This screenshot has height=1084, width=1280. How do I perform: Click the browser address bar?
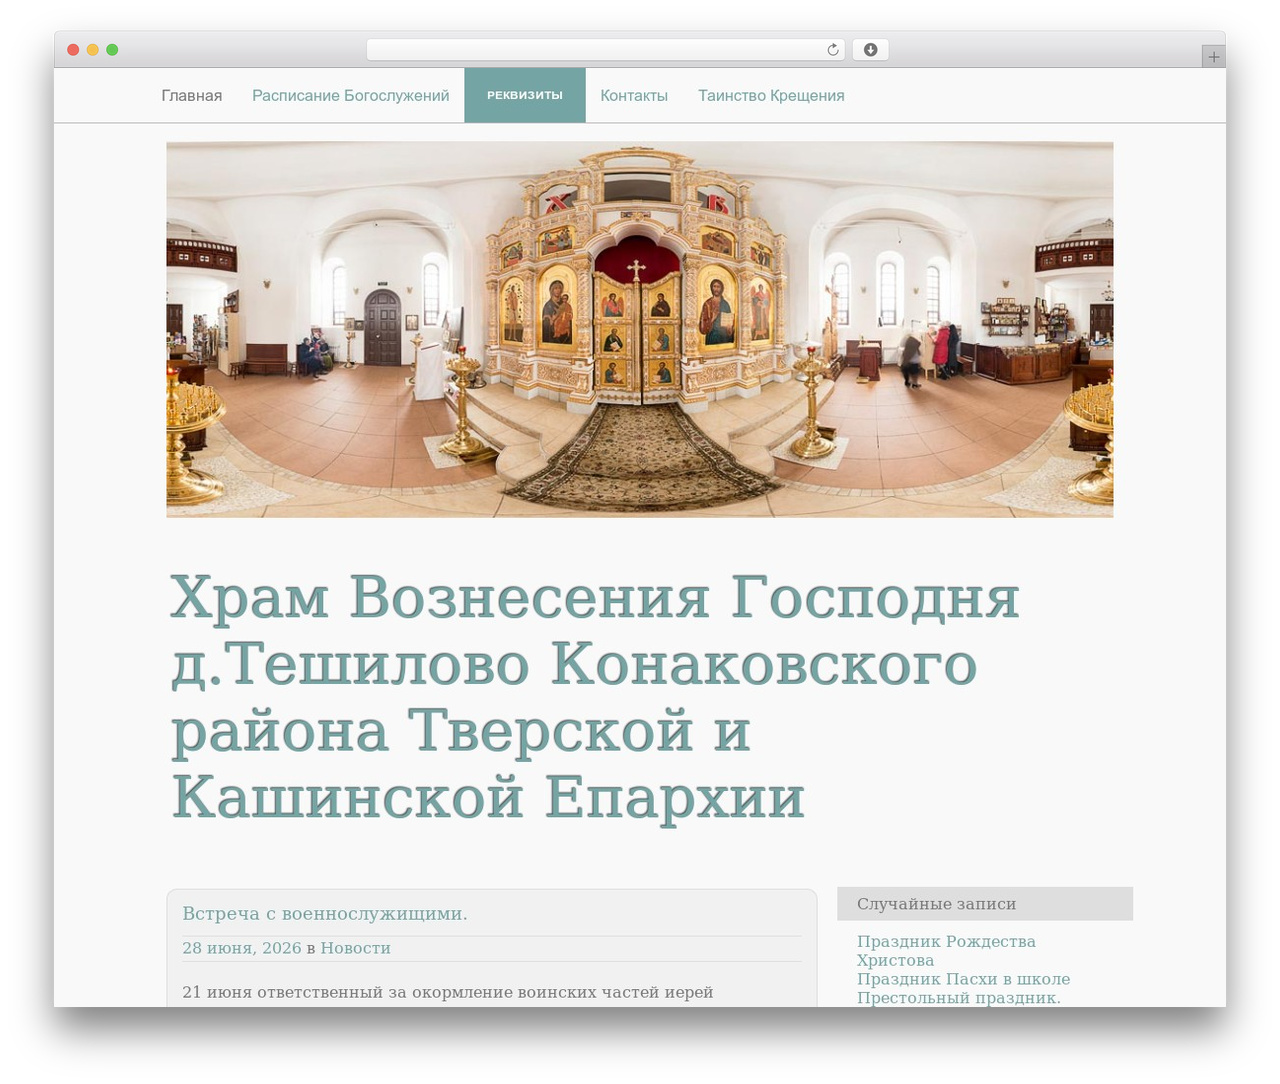tap(606, 50)
